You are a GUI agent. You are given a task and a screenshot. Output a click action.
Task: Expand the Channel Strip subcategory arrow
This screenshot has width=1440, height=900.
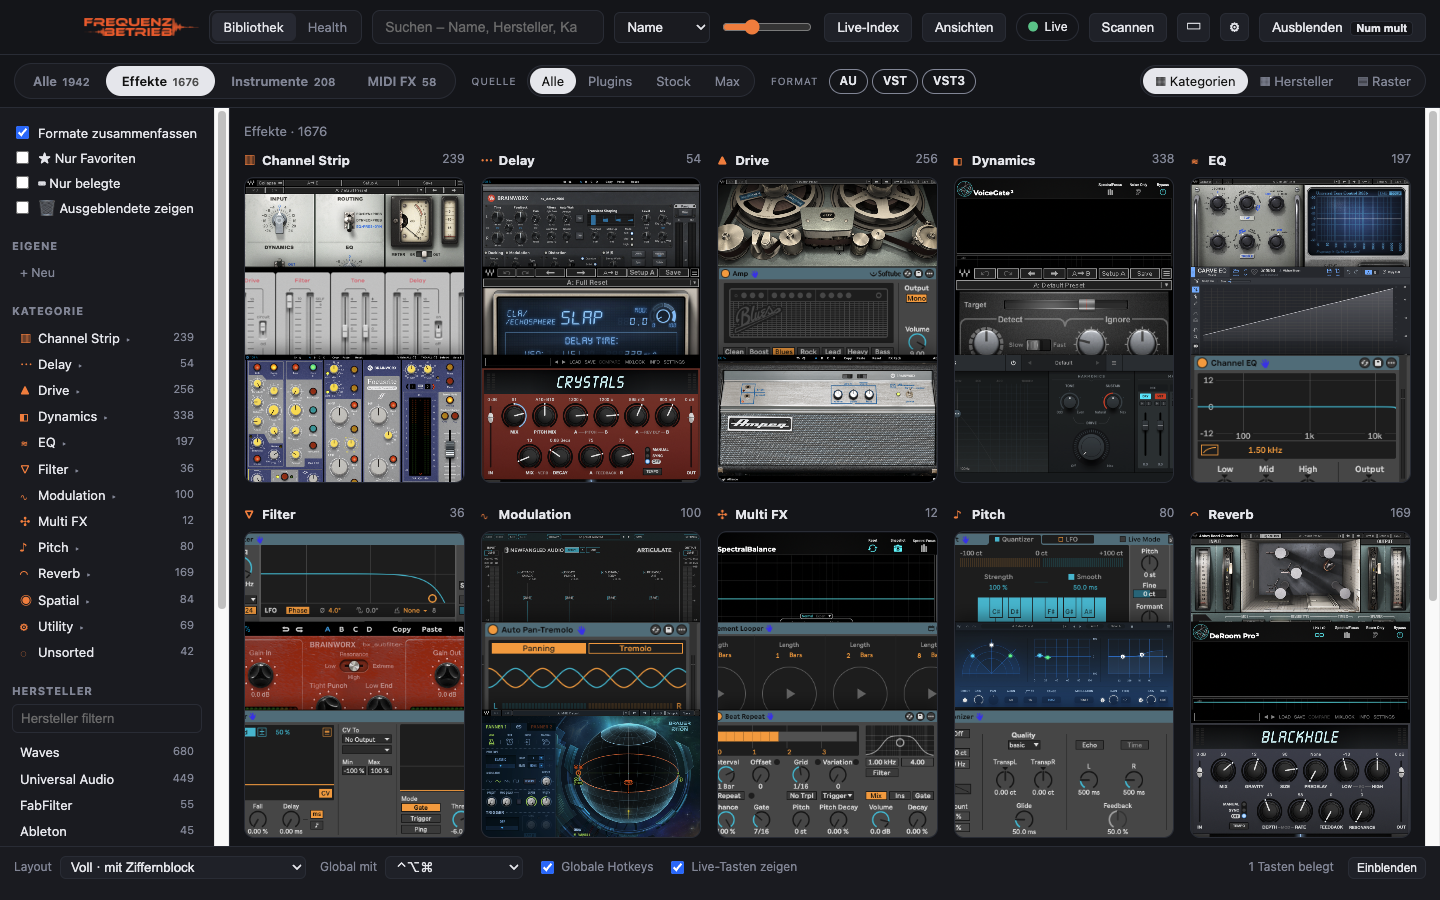(x=128, y=340)
